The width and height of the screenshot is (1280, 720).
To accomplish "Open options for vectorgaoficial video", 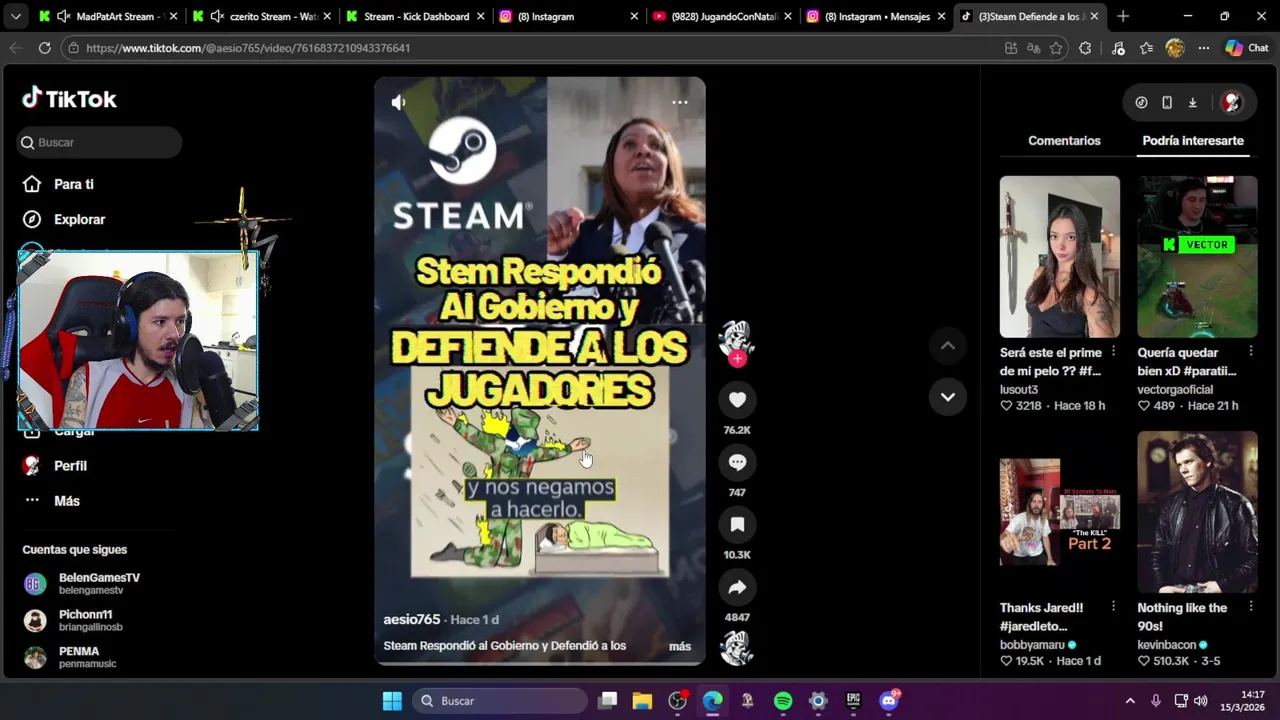I will tap(1251, 352).
